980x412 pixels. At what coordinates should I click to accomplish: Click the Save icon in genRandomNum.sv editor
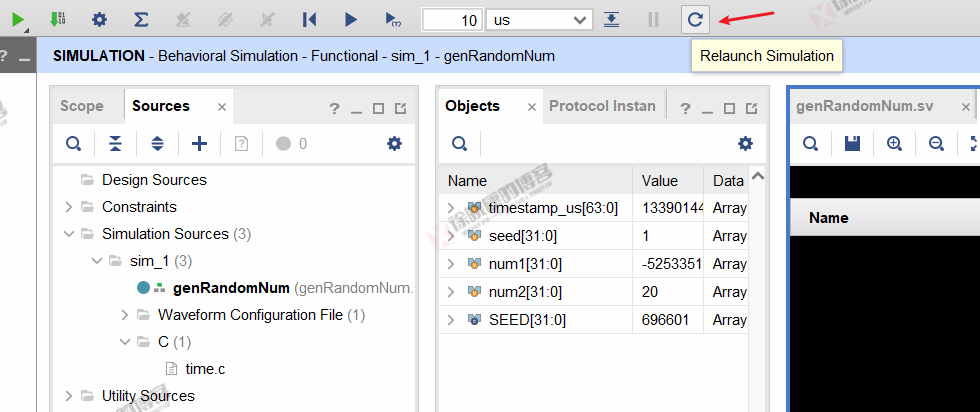(852, 144)
